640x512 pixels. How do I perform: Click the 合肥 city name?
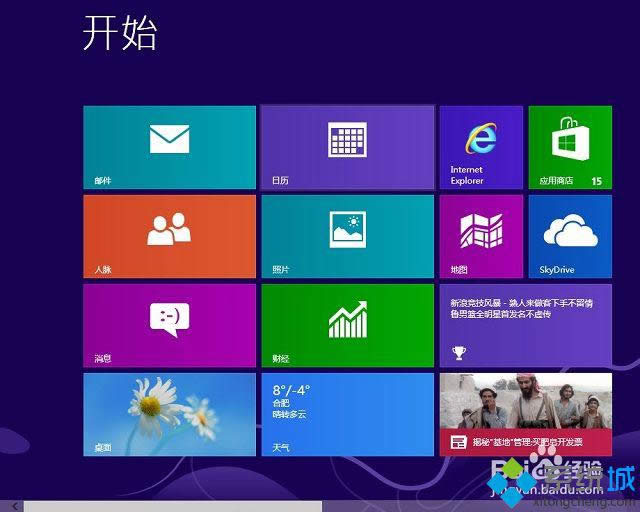pos(281,403)
